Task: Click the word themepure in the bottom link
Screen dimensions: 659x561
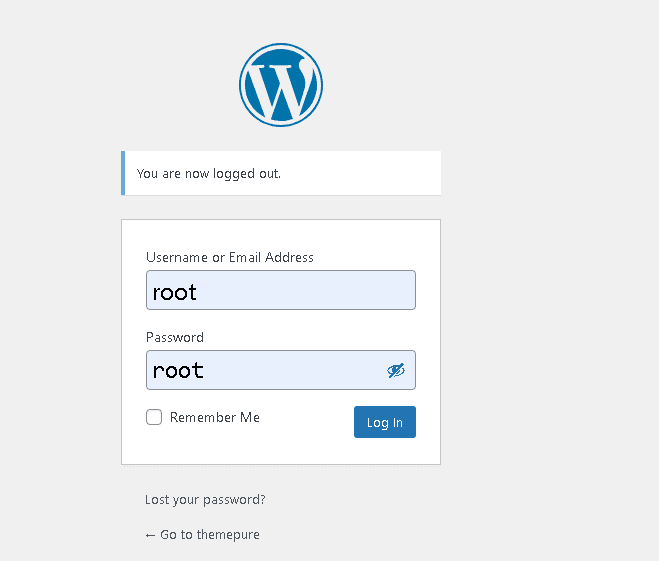Action: click(x=228, y=535)
